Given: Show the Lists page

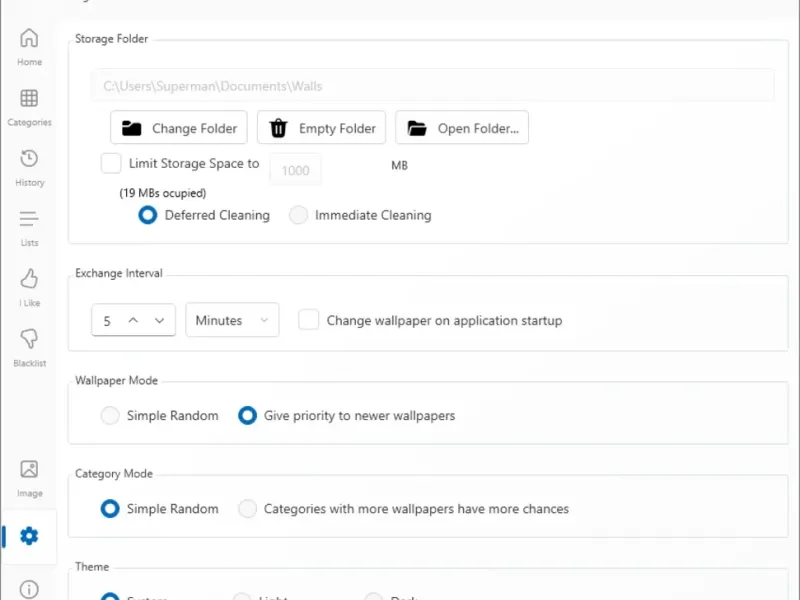Looking at the screenshot, I should (x=29, y=226).
